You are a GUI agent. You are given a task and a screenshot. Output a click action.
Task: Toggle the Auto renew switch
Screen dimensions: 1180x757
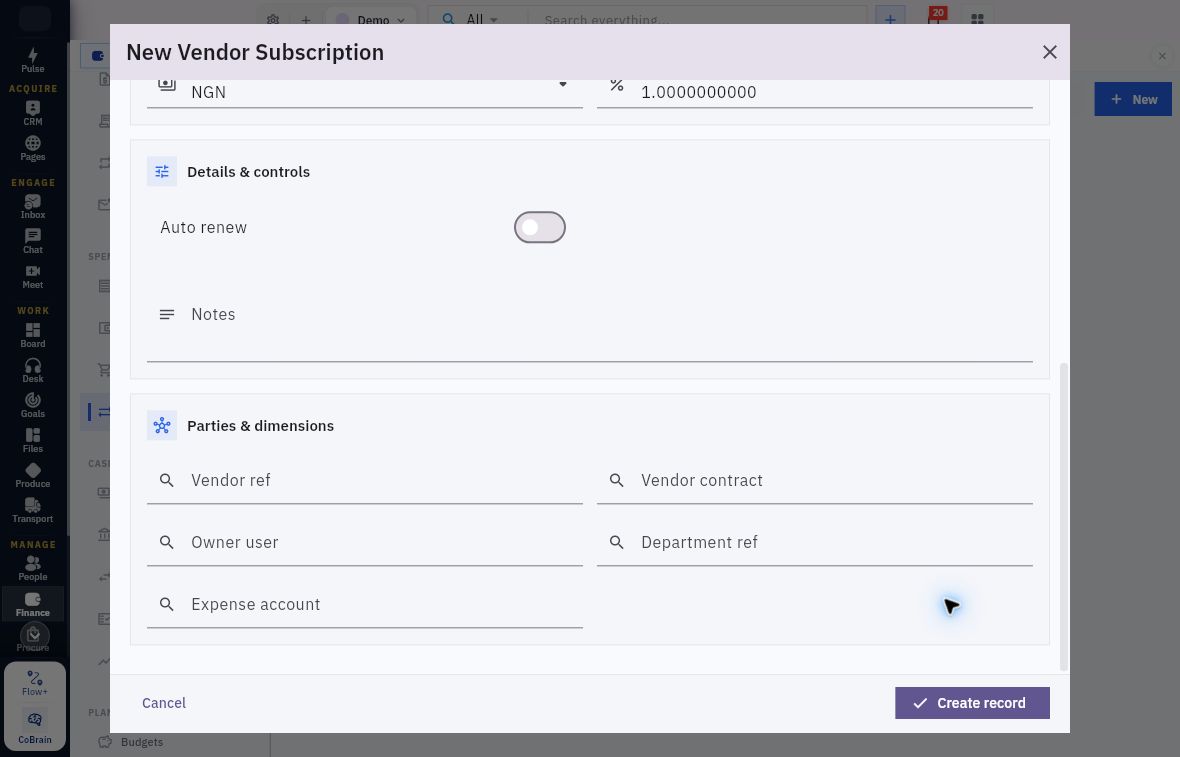coord(540,227)
